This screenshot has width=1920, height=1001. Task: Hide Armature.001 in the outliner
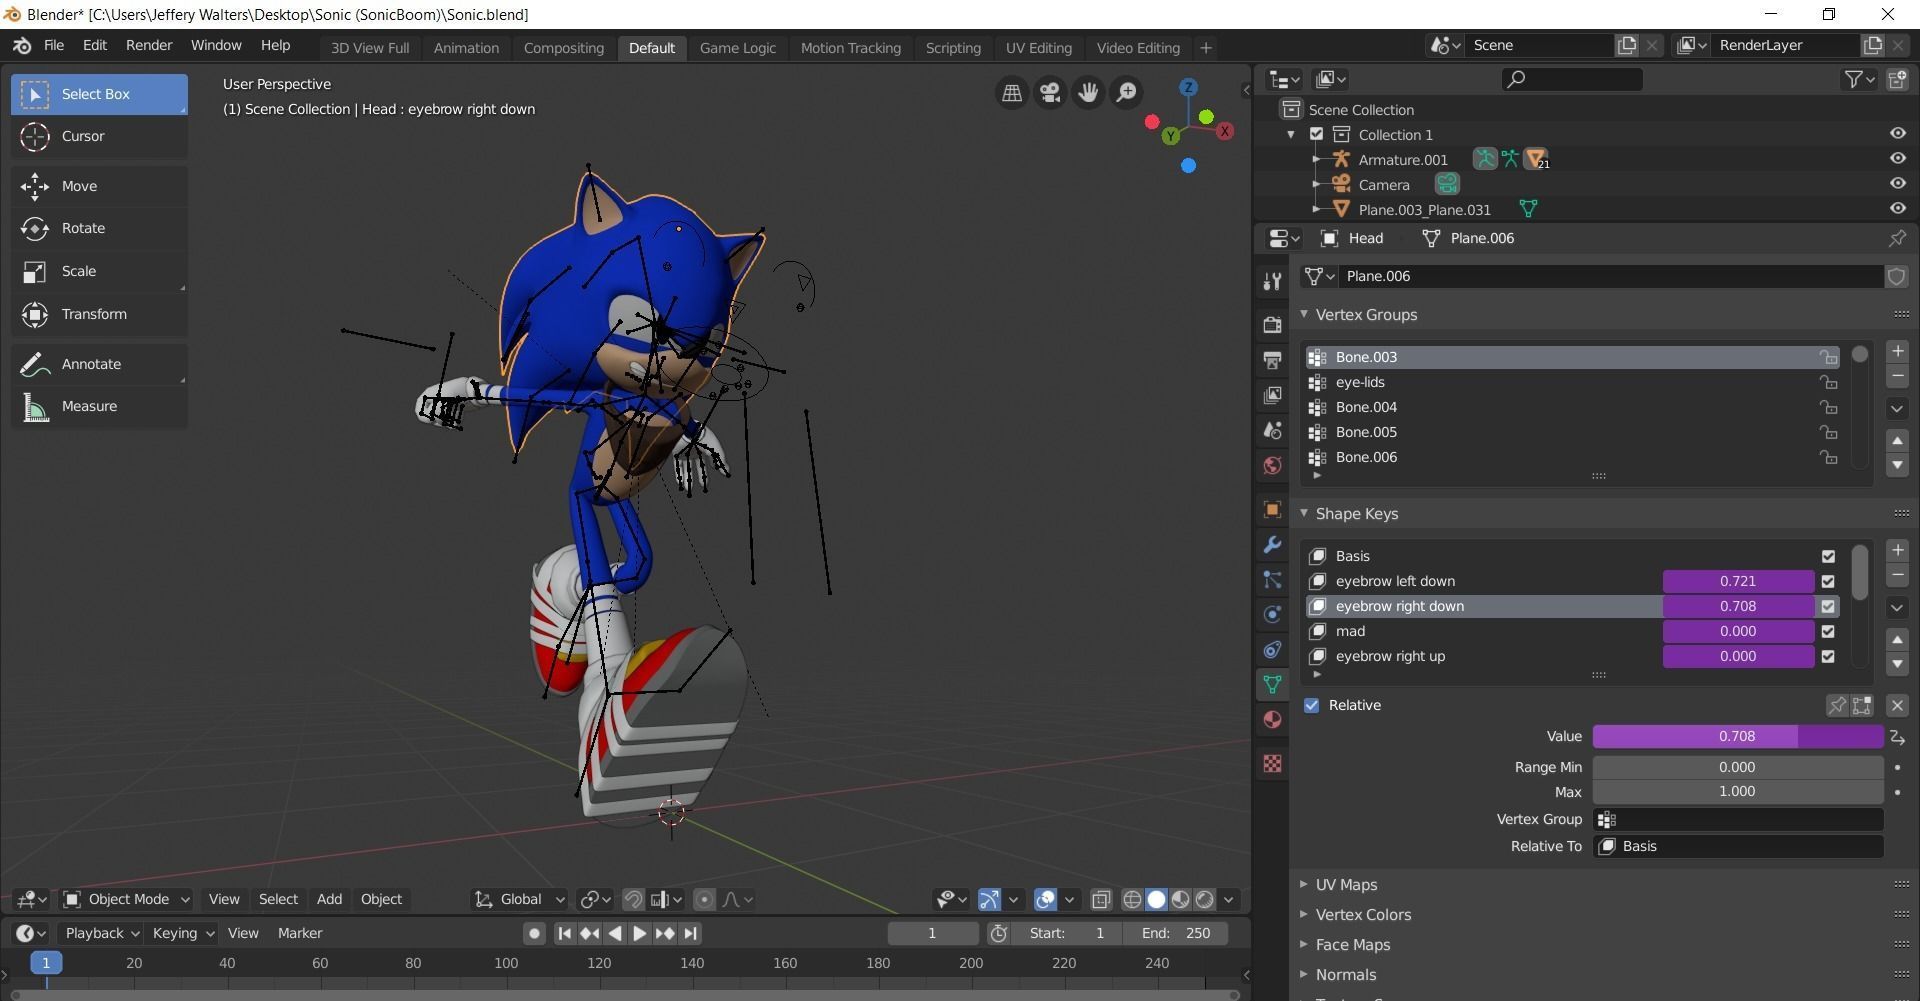(1896, 158)
